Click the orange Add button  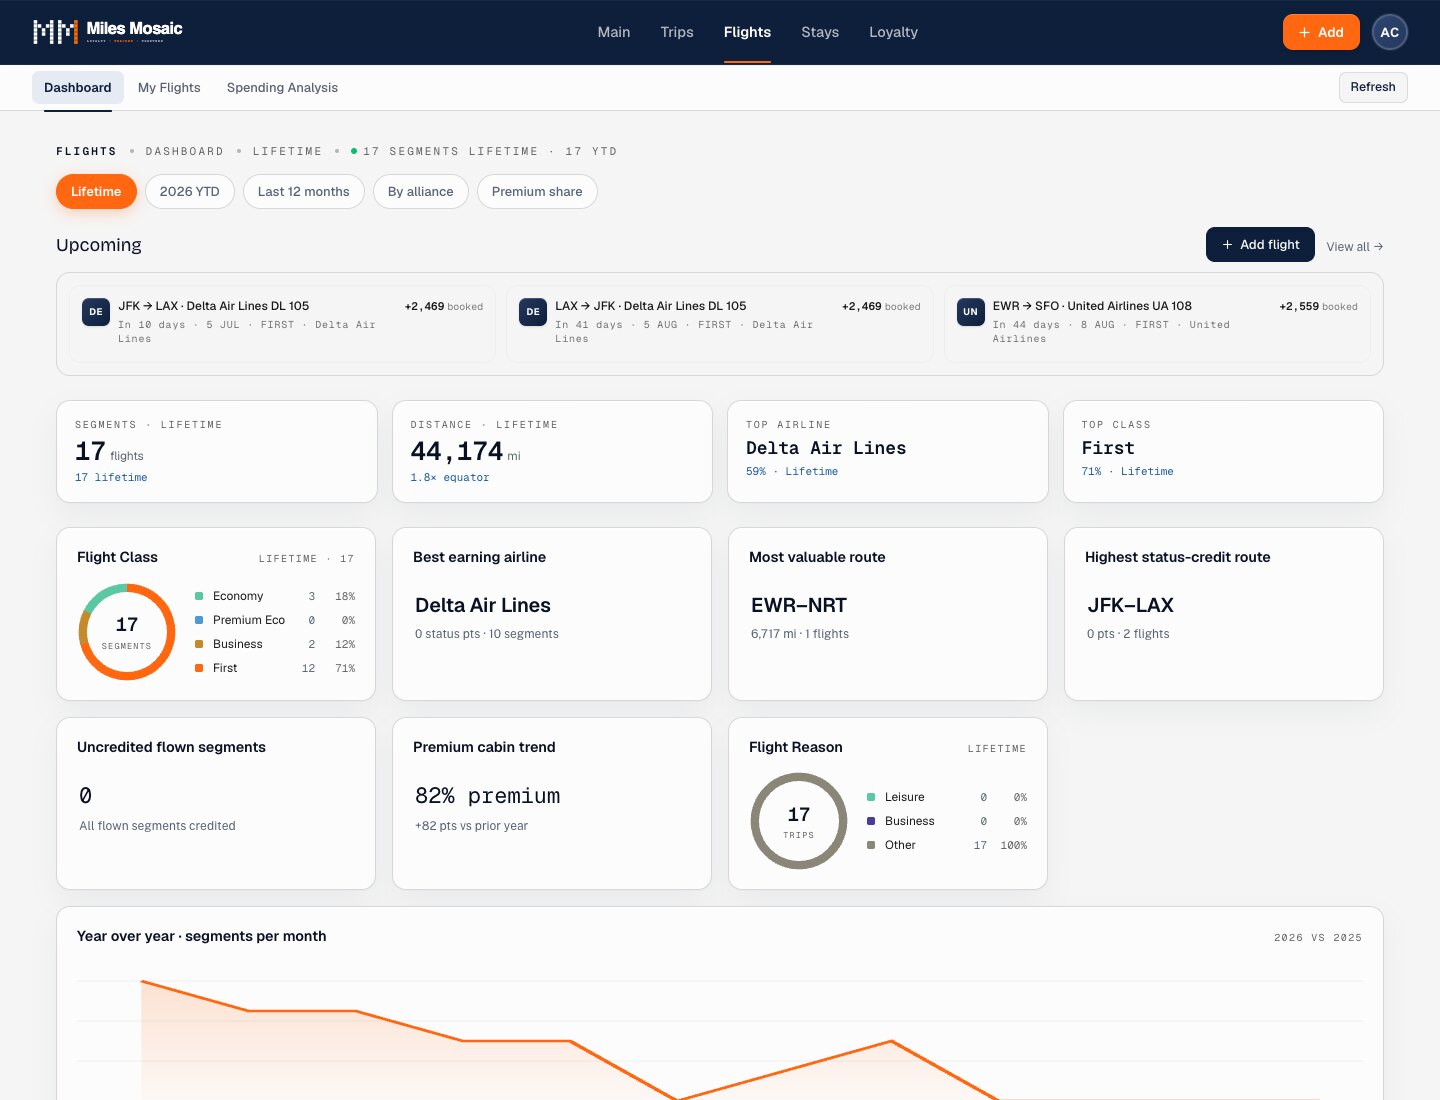coord(1321,32)
